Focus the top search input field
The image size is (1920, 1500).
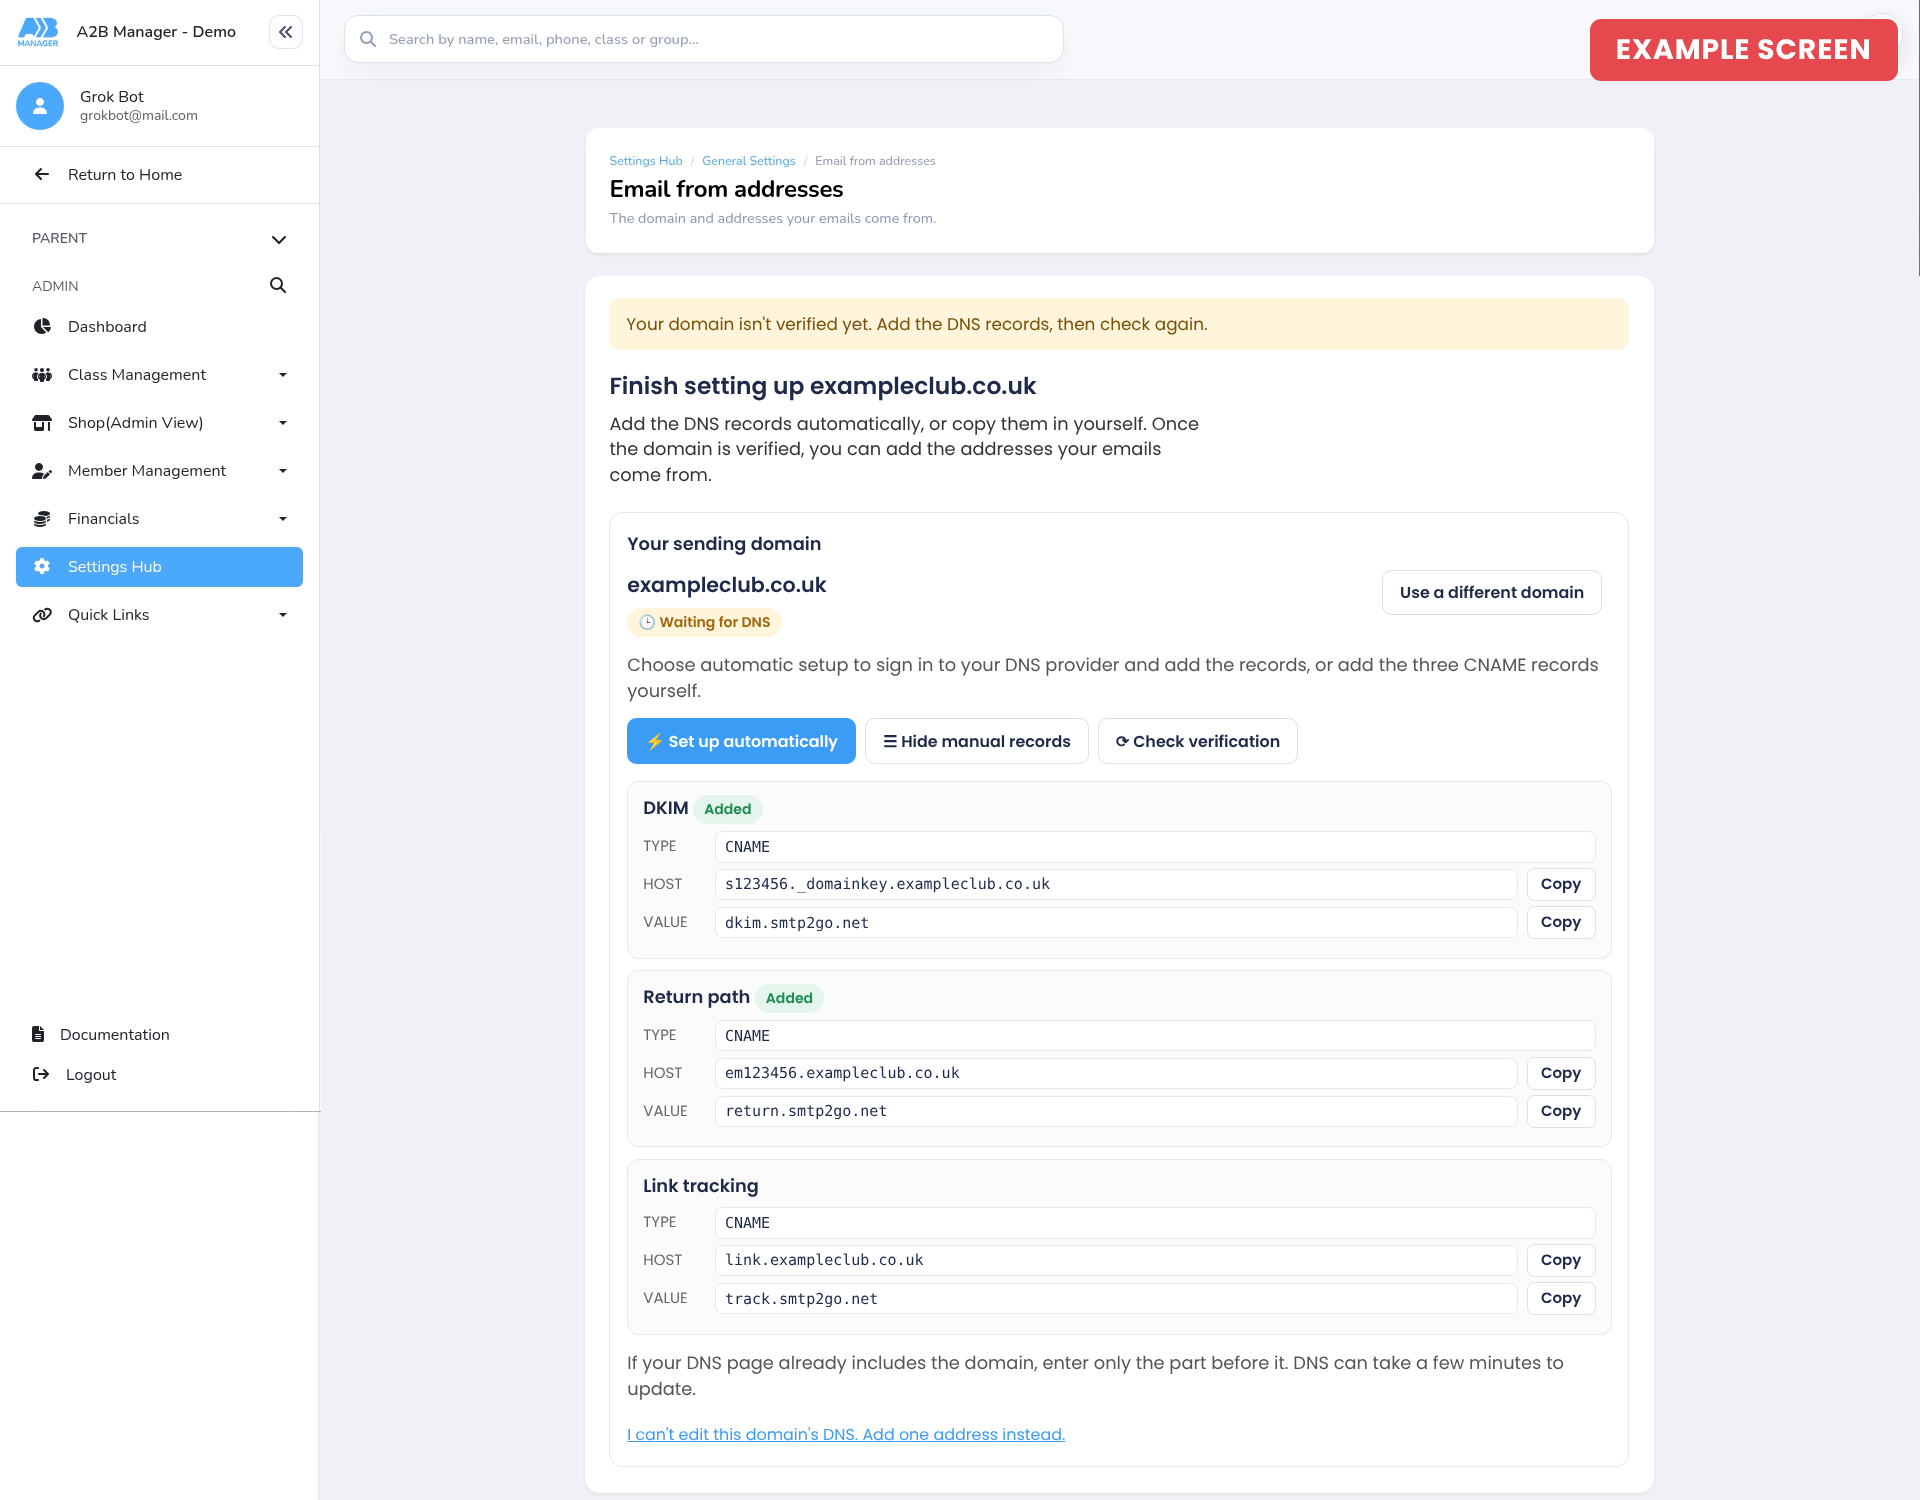pos(704,39)
